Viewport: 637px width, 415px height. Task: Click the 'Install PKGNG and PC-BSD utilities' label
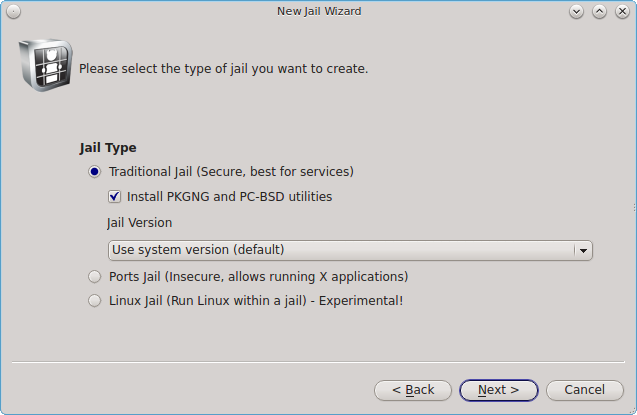coord(230,197)
